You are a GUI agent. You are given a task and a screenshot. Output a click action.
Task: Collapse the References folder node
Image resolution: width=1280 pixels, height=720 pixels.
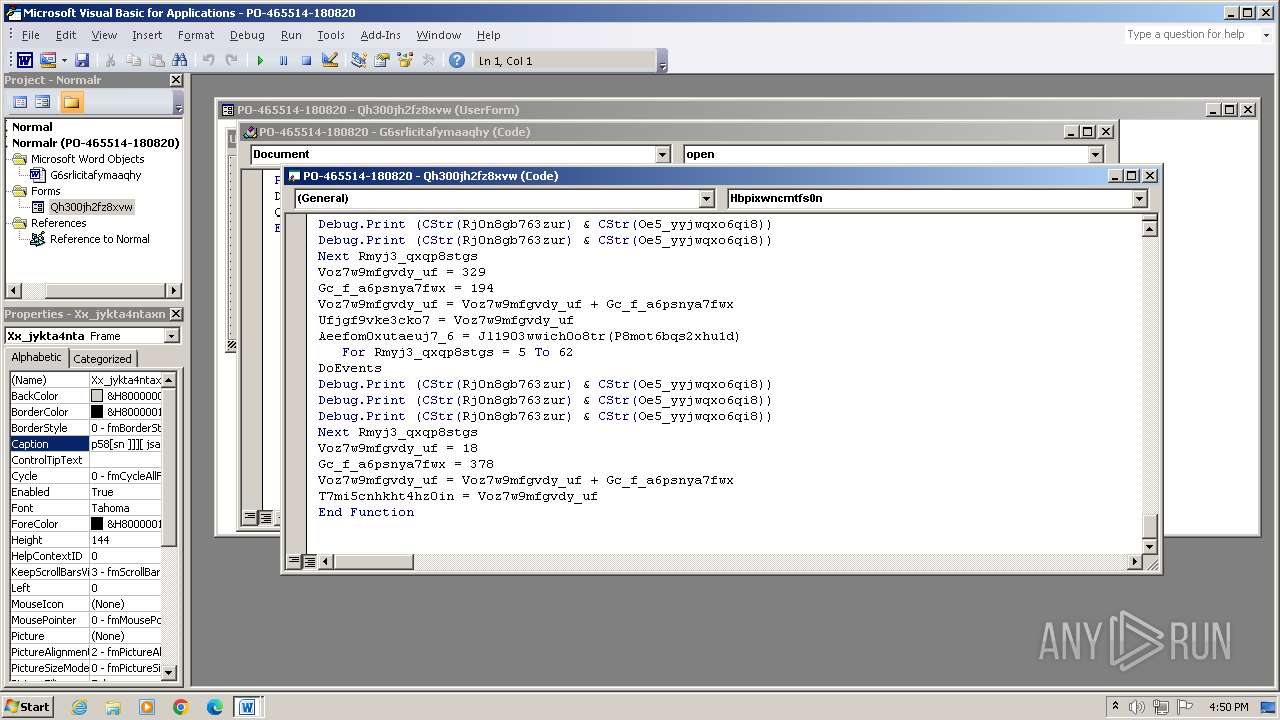pos(20,223)
